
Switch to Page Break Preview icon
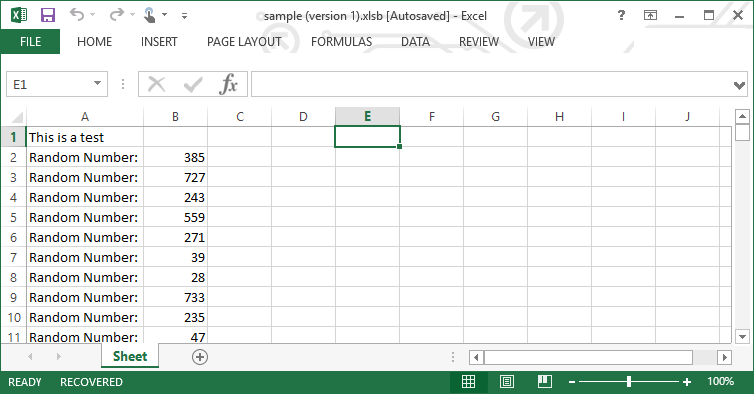coord(544,381)
